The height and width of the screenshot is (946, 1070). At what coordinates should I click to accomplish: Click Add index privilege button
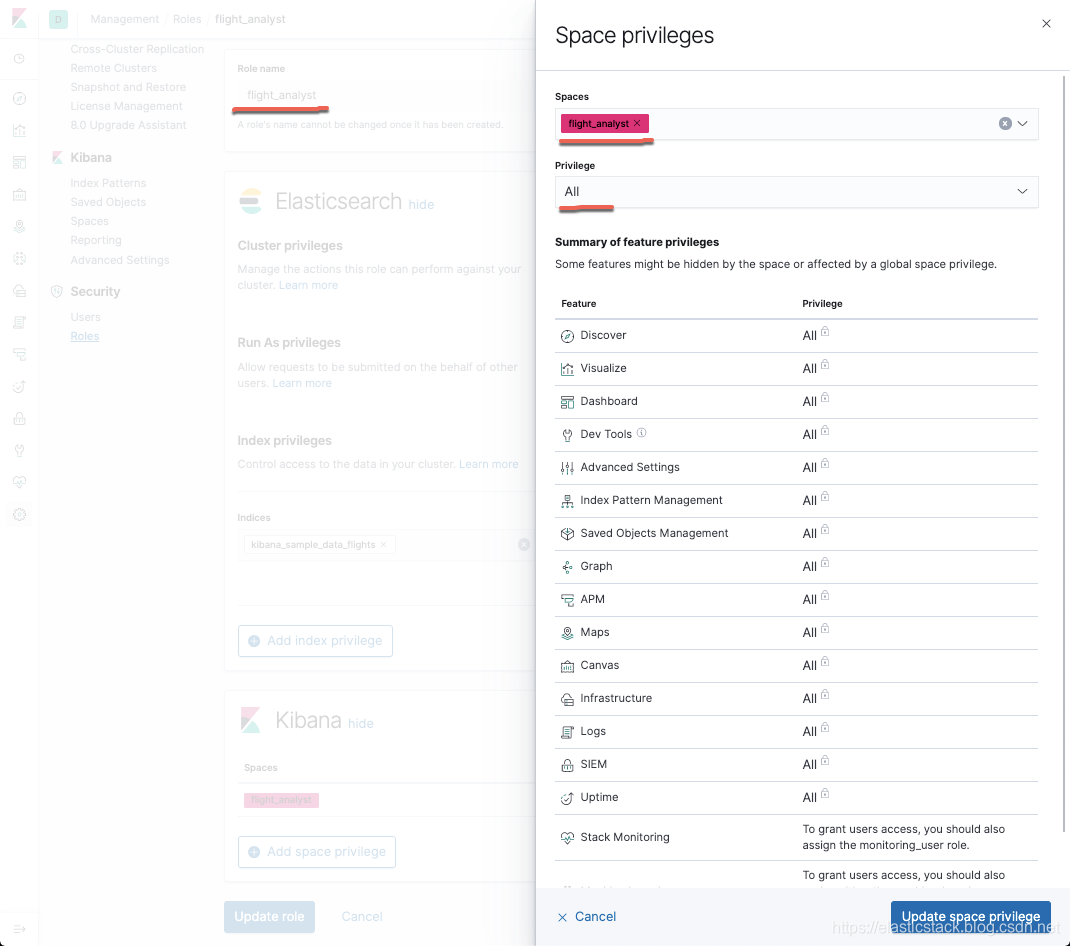coord(315,641)
